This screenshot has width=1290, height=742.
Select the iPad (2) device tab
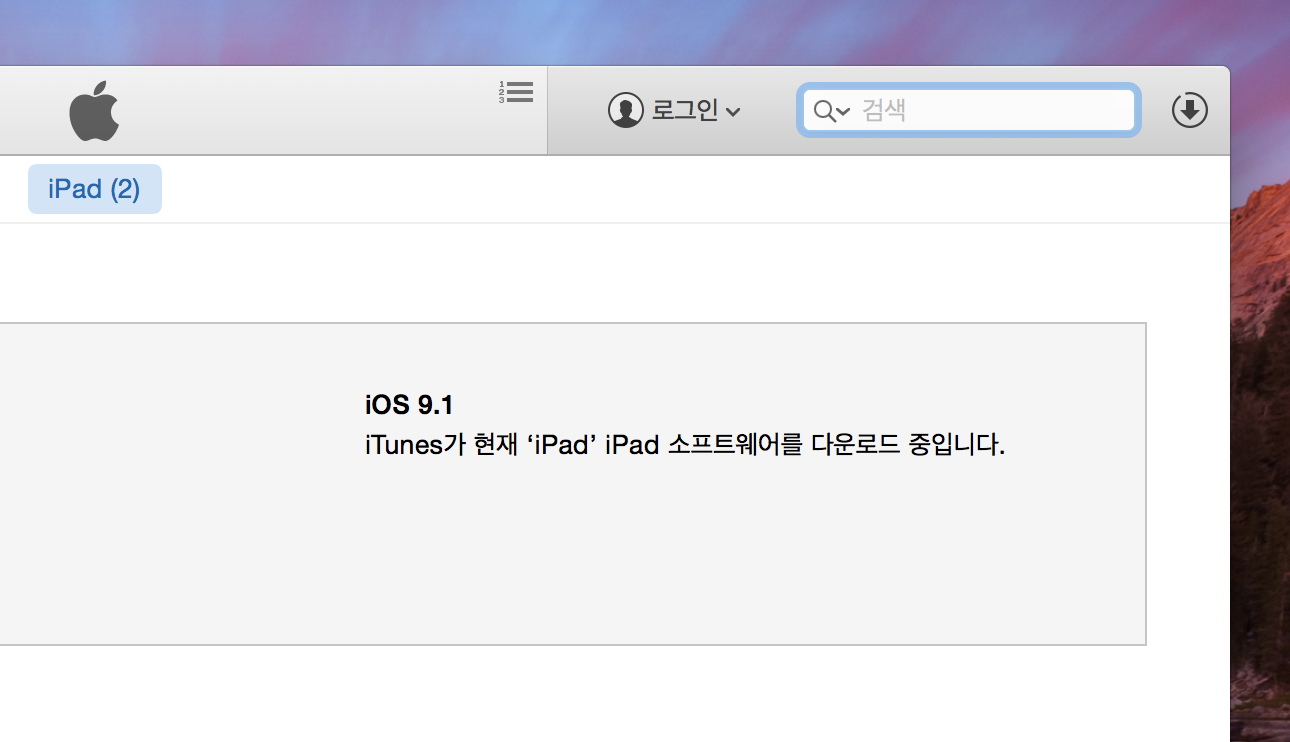[94, 189]
